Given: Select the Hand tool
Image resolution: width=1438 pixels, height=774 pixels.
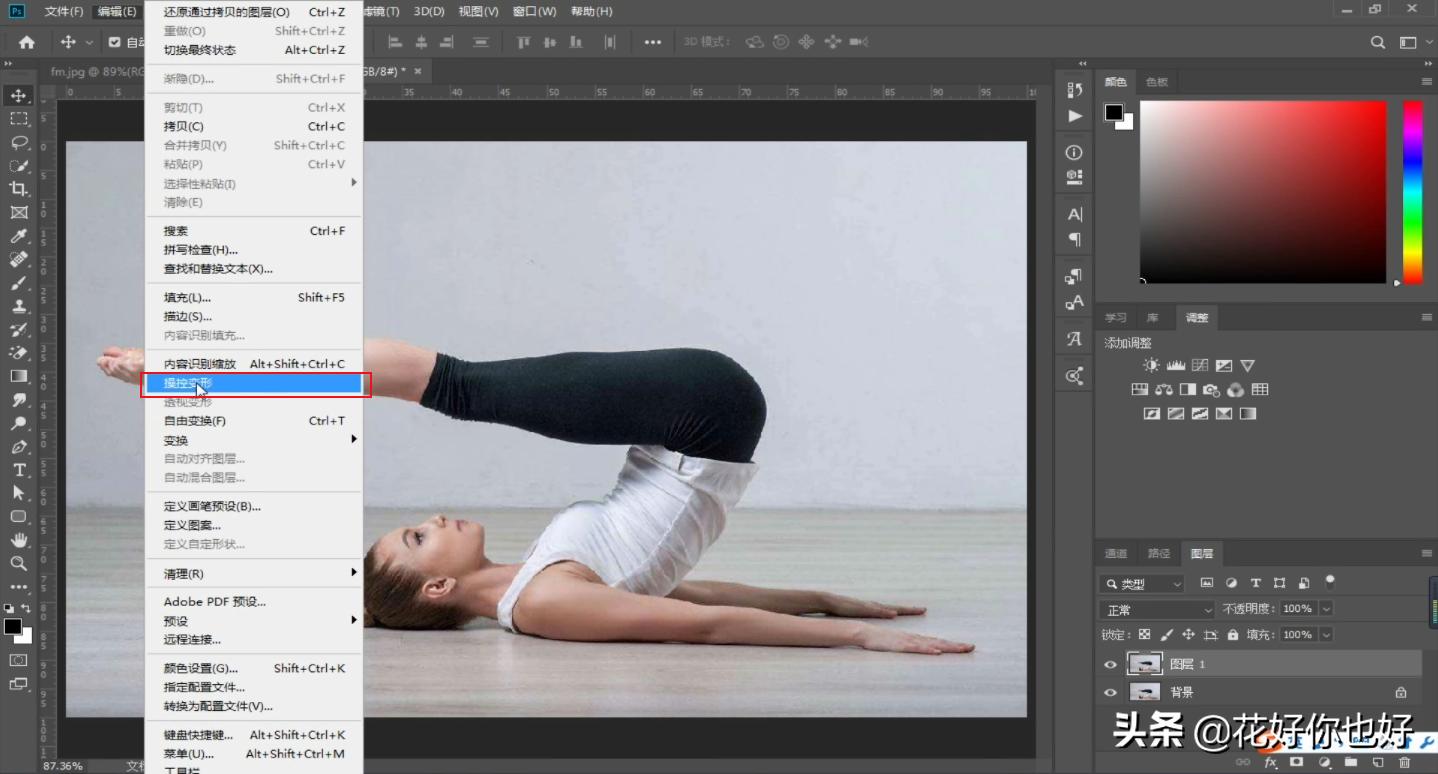Looking at the screenshot, I should (x=18, y=540).
